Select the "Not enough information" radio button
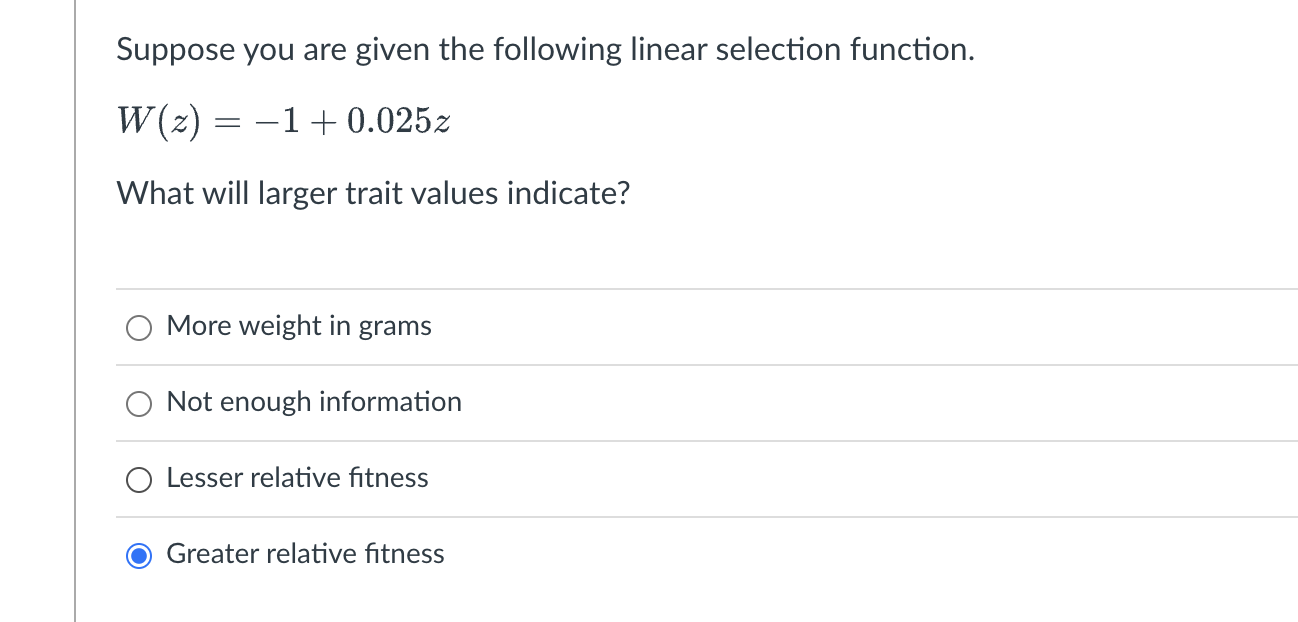This screenshot has width=1298, height=622. click(139, 403)
